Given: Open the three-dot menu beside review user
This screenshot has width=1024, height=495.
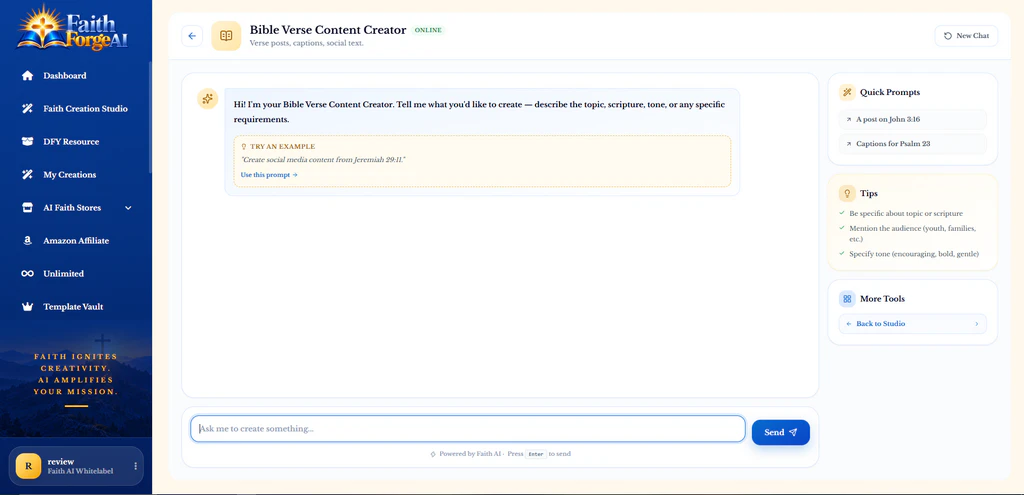Looking at the screenshot, I should pos(136,466).
